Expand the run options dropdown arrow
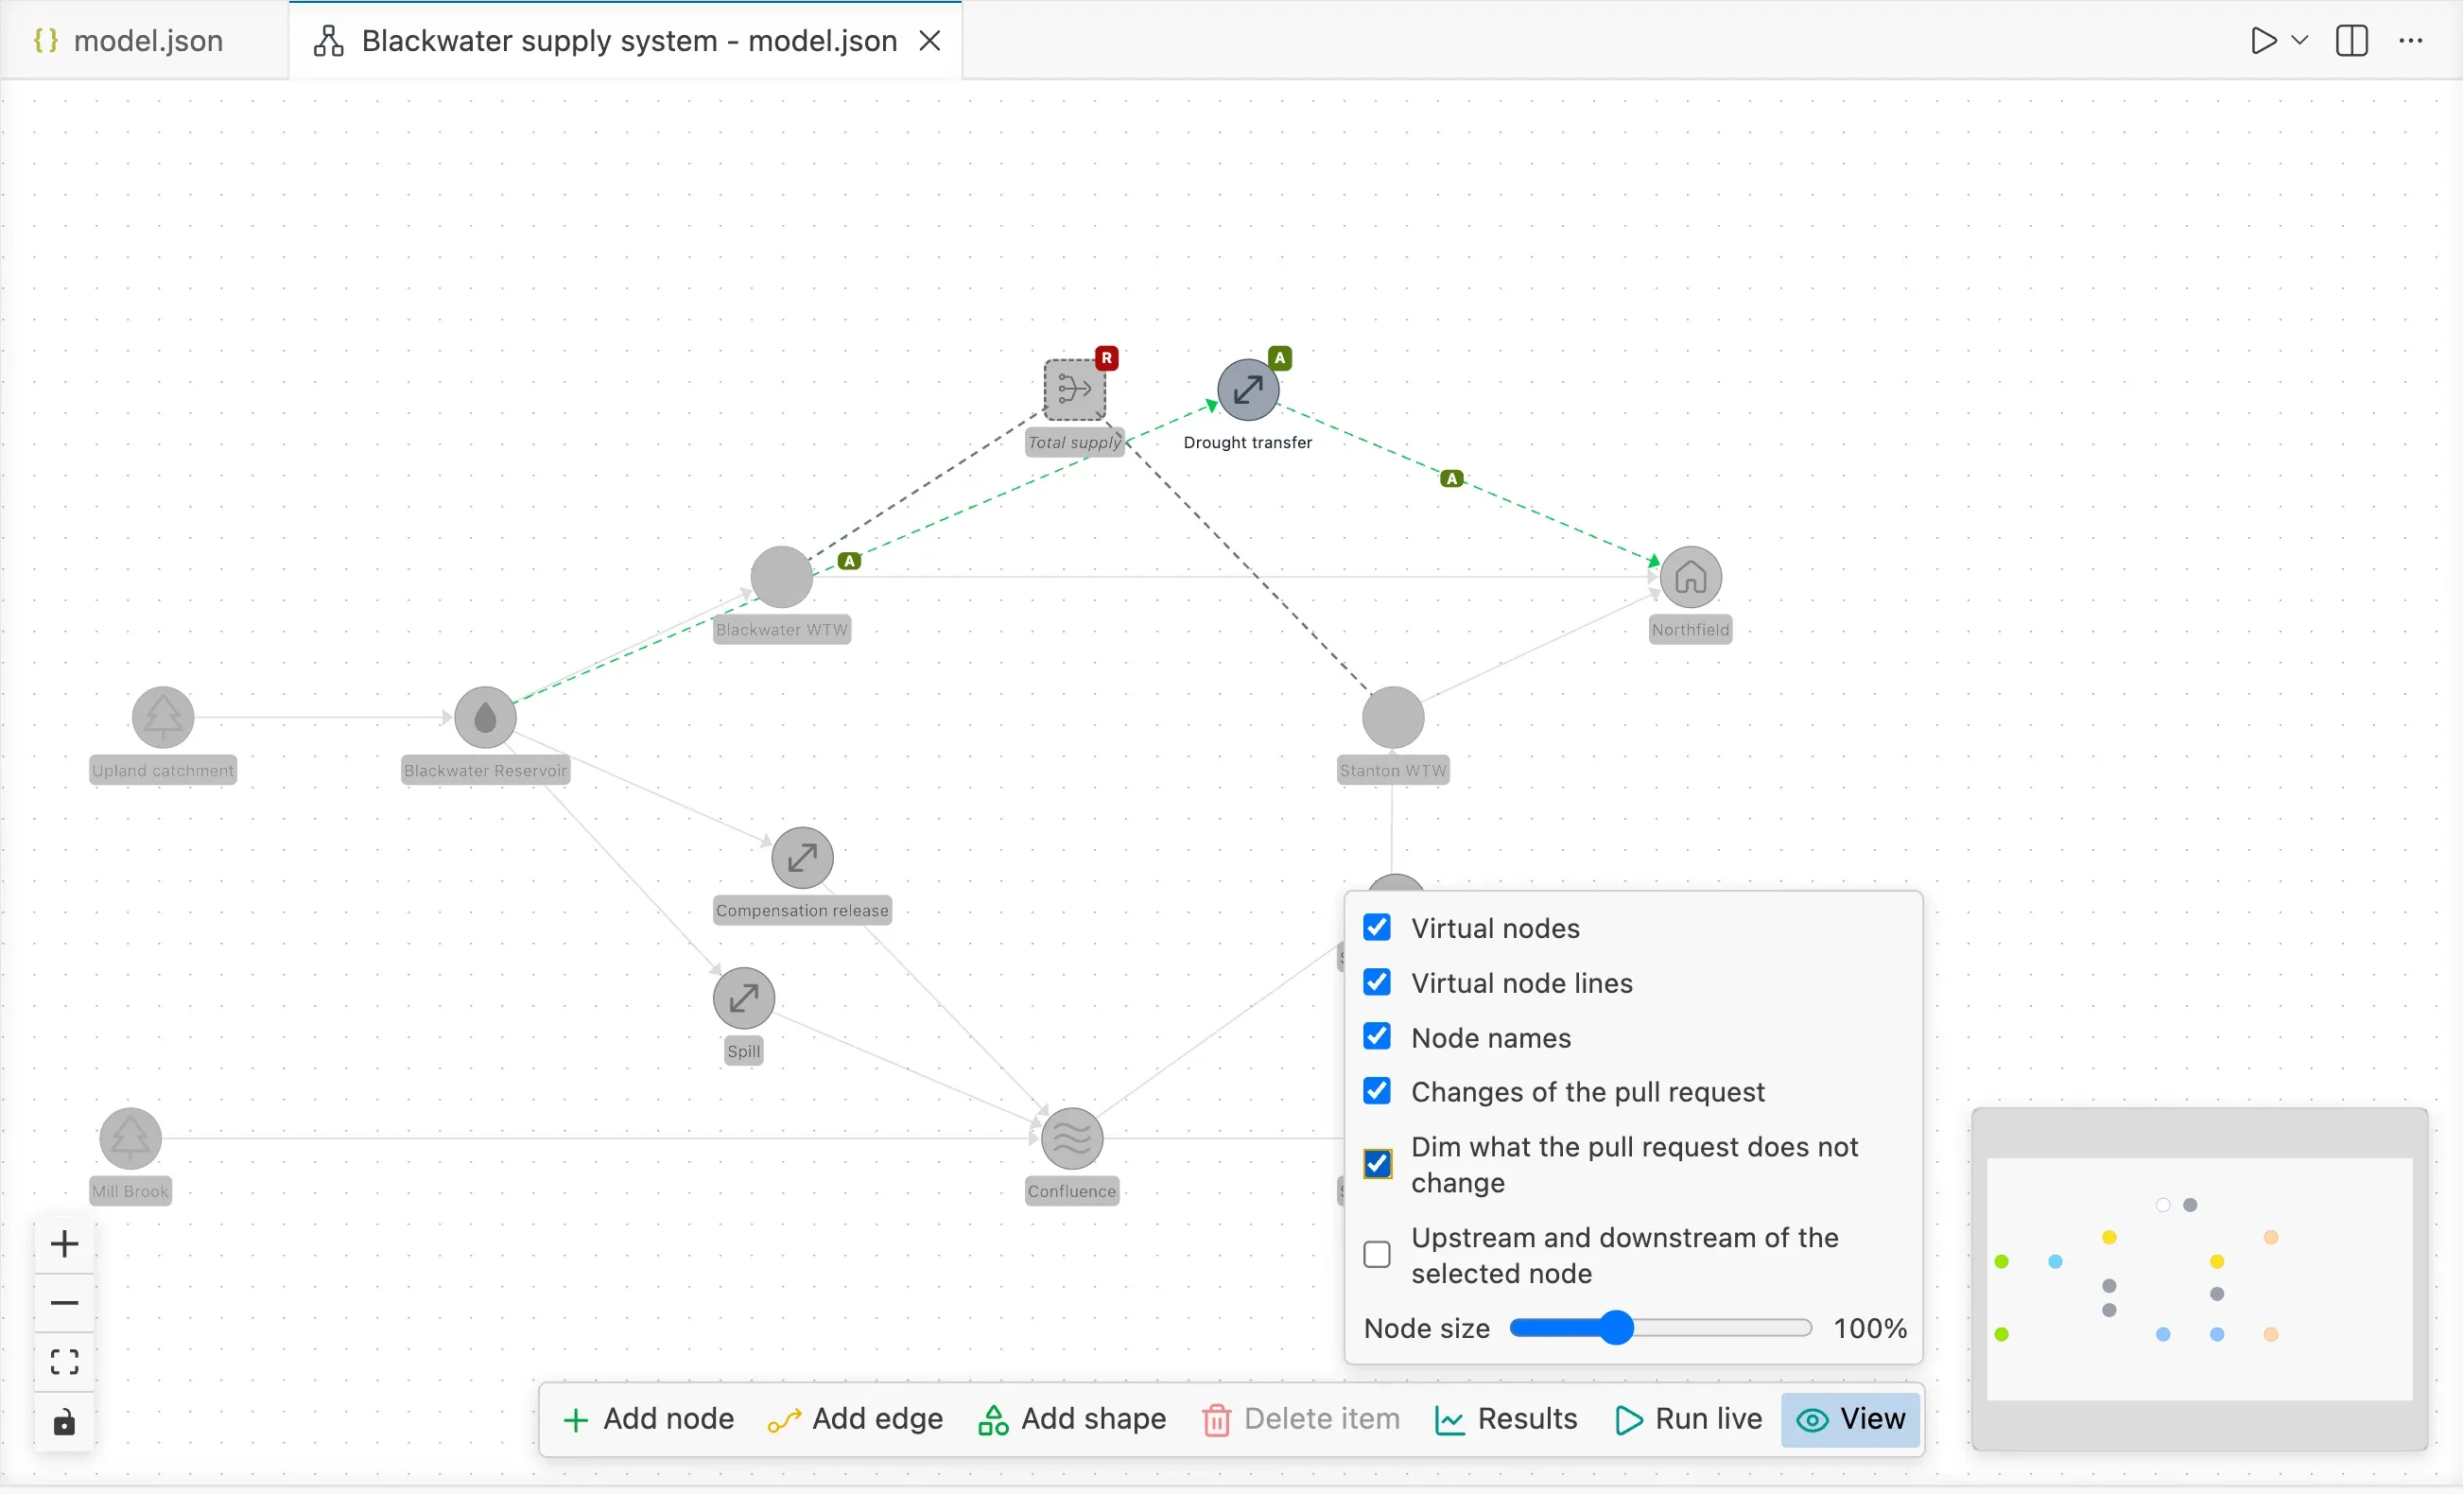 point(2300,41)
